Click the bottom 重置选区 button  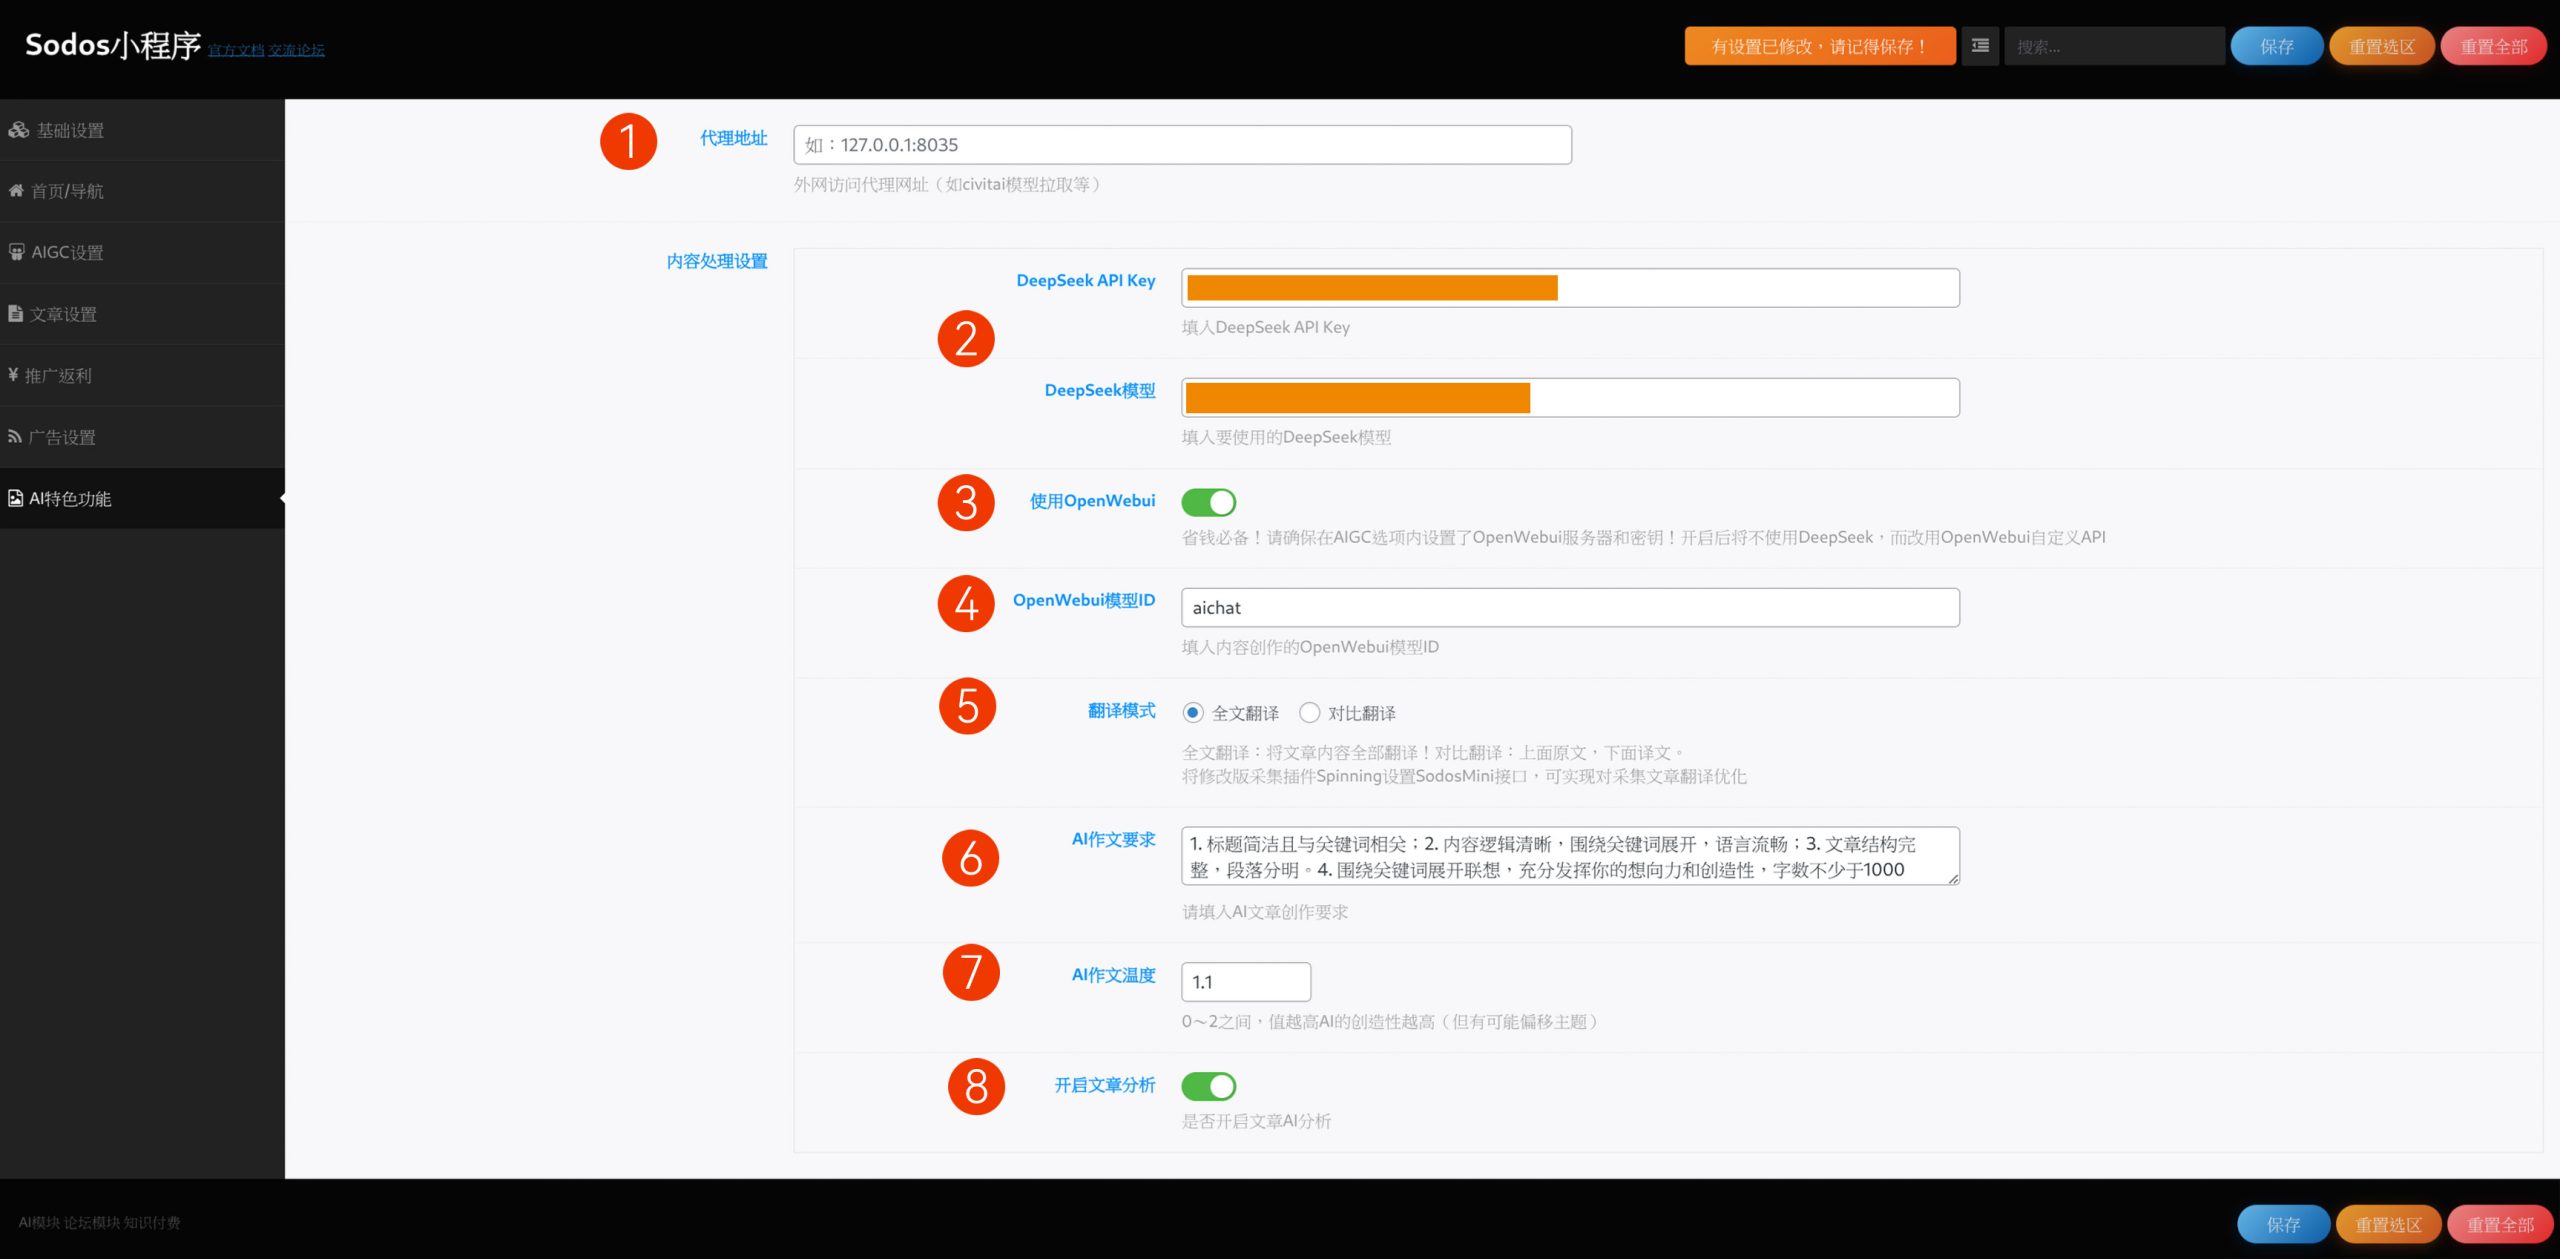2387,1224
